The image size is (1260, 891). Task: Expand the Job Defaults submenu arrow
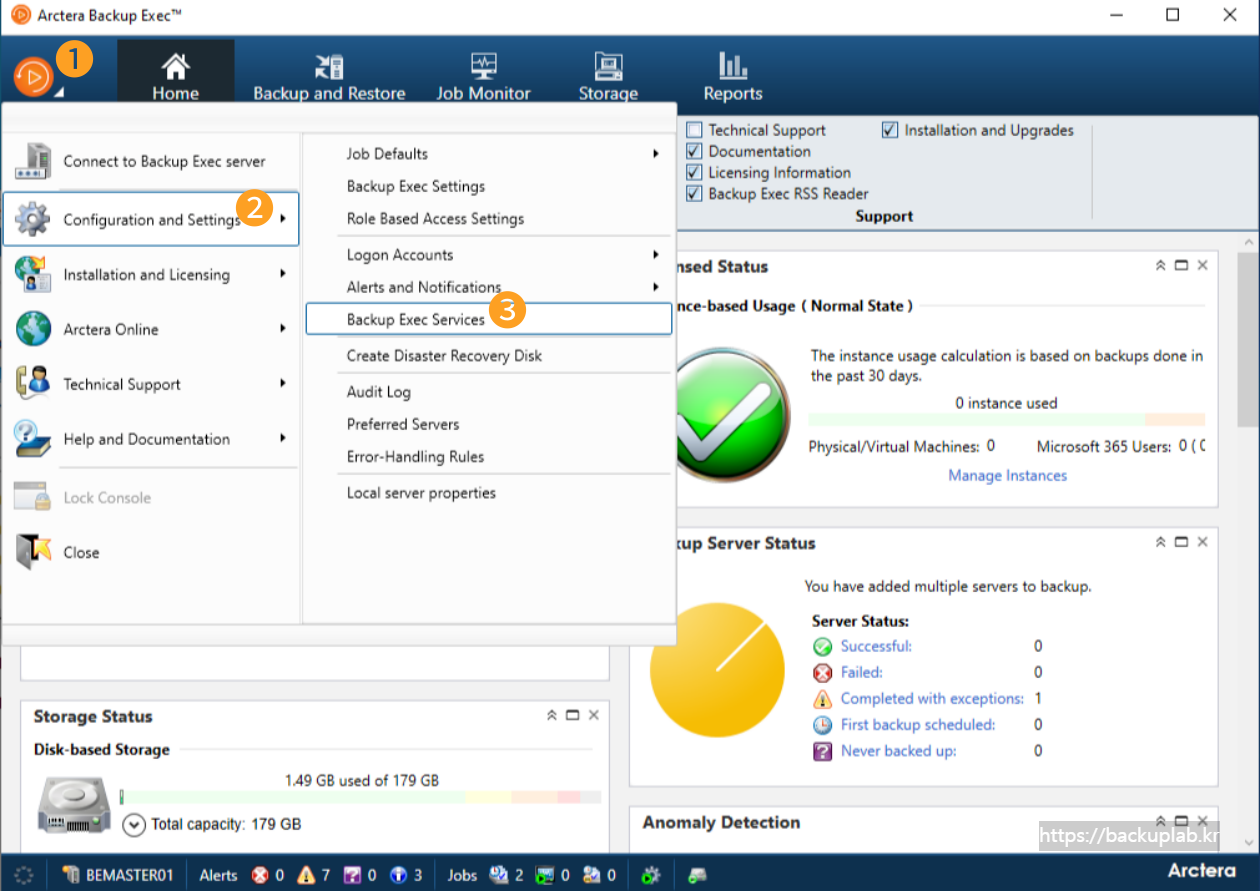tap(656, 154)
